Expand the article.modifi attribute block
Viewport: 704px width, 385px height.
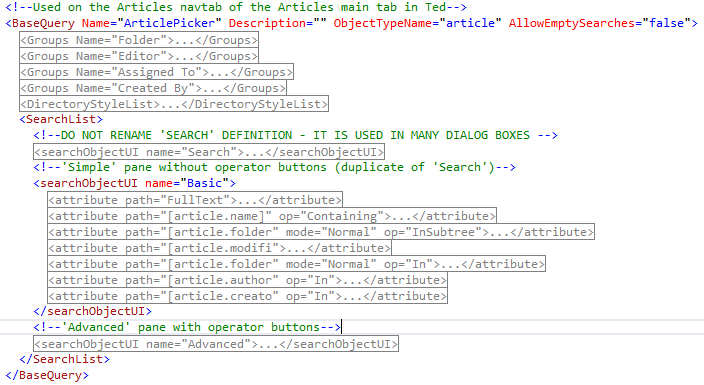(220, 248)
